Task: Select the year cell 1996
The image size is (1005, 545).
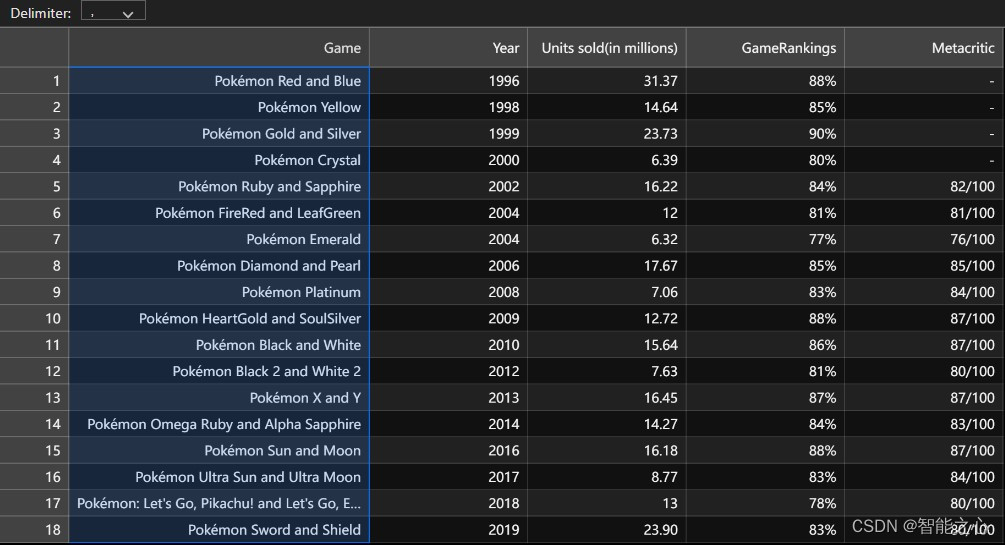Action: [448, 81]
